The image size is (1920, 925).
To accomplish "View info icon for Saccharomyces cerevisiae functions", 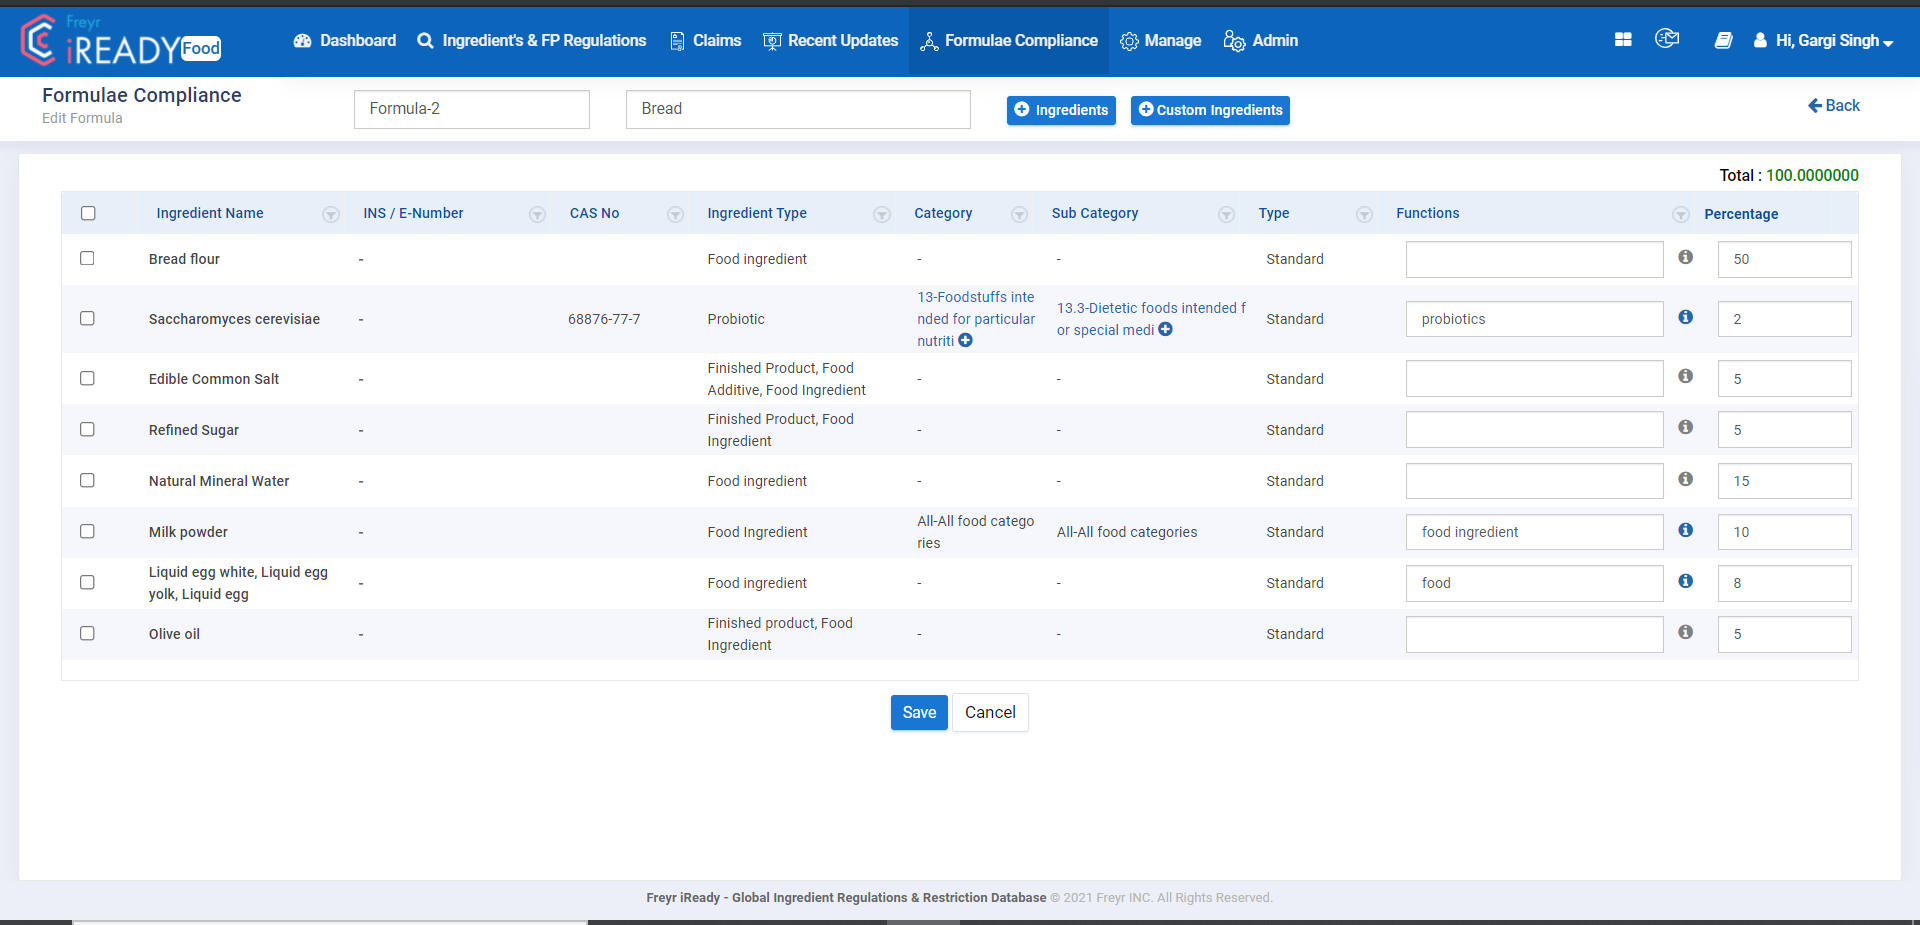I will (x=1685, y=317).
